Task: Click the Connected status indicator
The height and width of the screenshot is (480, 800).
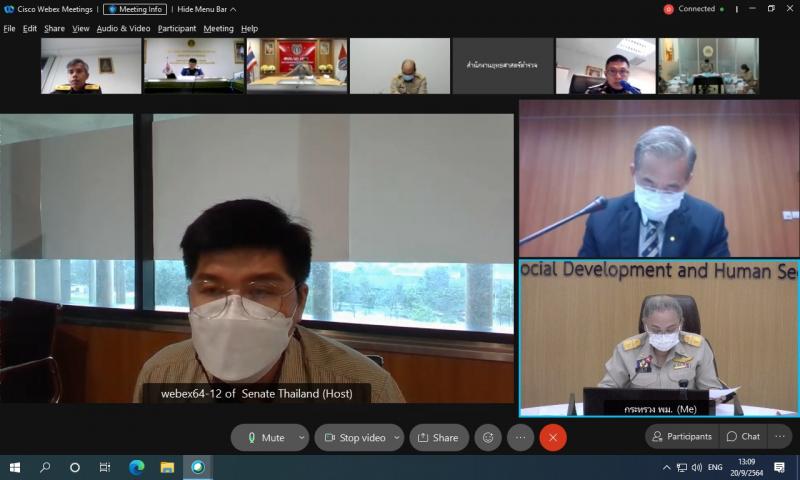Action: pos(701,9)
